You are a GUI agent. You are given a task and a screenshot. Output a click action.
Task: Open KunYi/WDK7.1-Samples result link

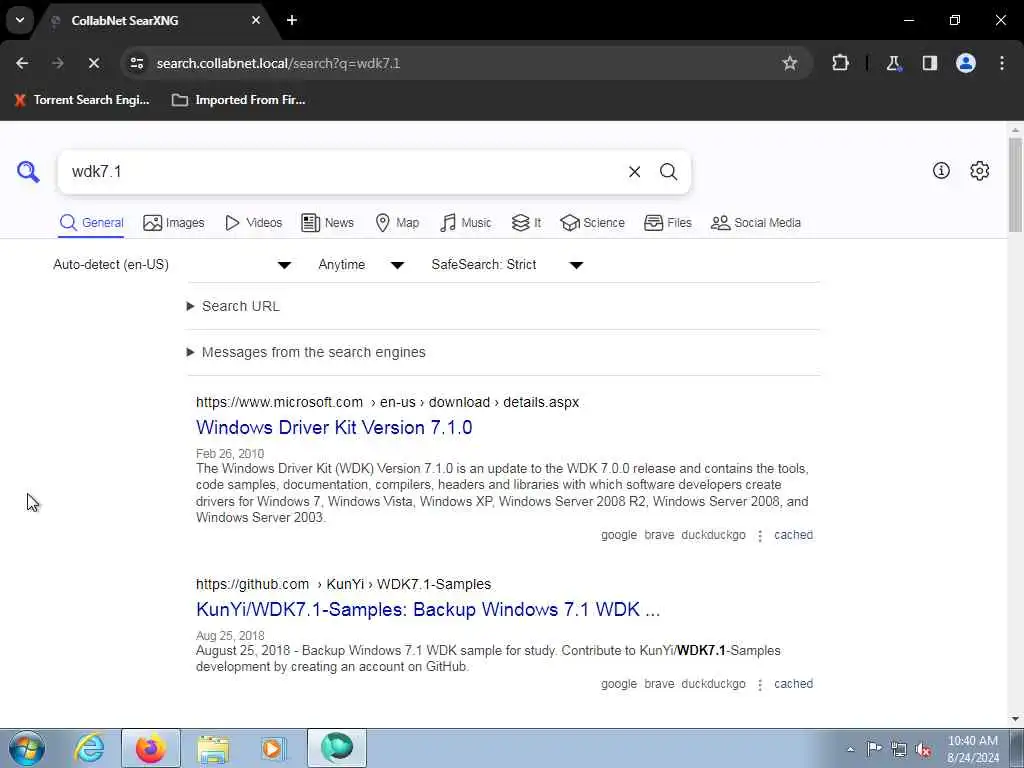pyautogui.click(x=428, y=609)
